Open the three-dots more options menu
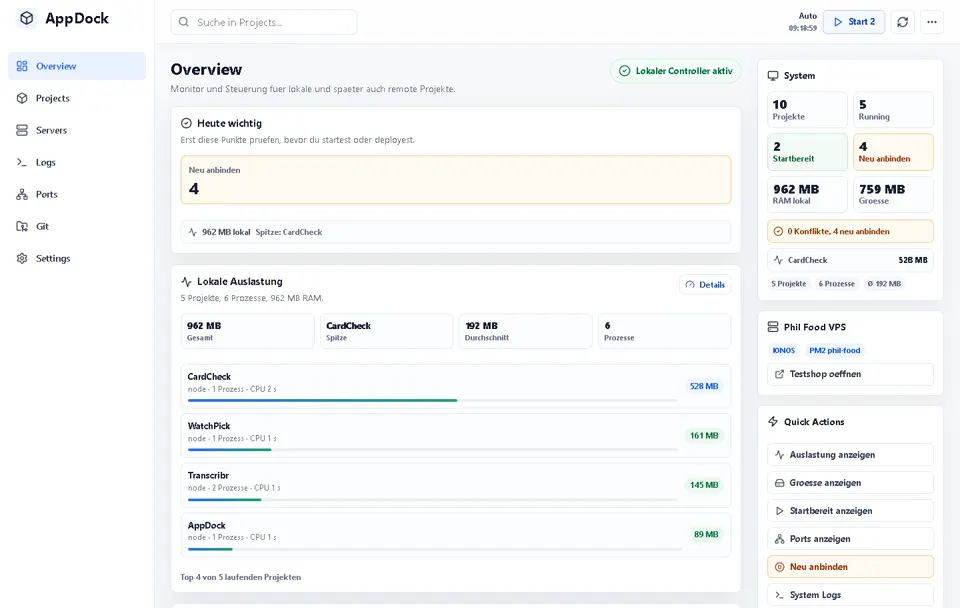Image resolution: width=960 pixels, height=608 pixels. coord(932,22)
